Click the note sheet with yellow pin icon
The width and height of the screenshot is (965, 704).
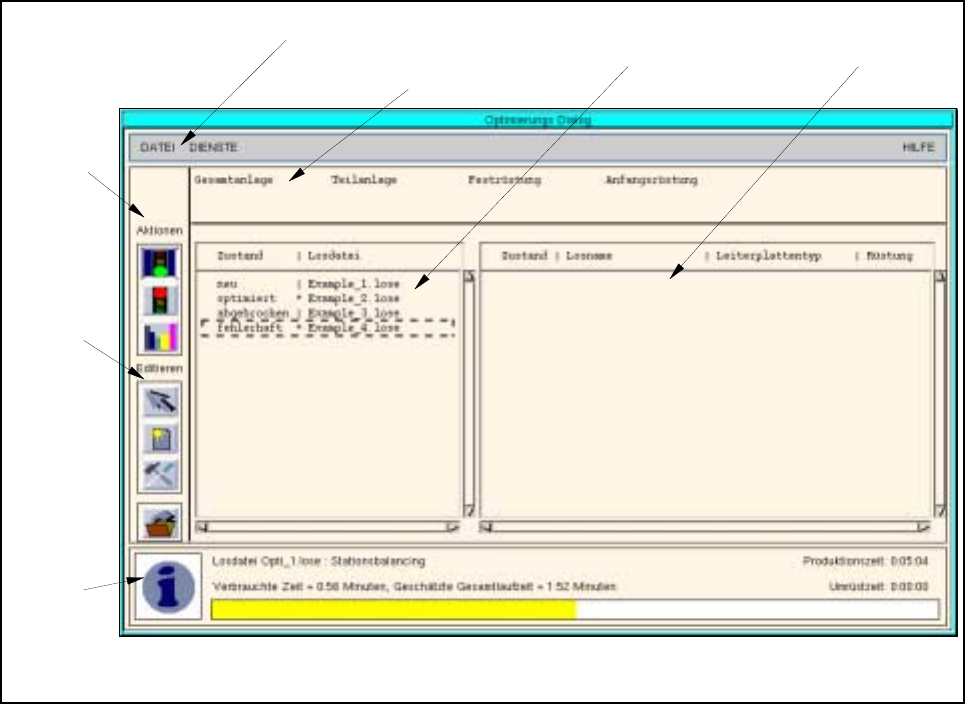pyautogui.click(x=160, y=438)
